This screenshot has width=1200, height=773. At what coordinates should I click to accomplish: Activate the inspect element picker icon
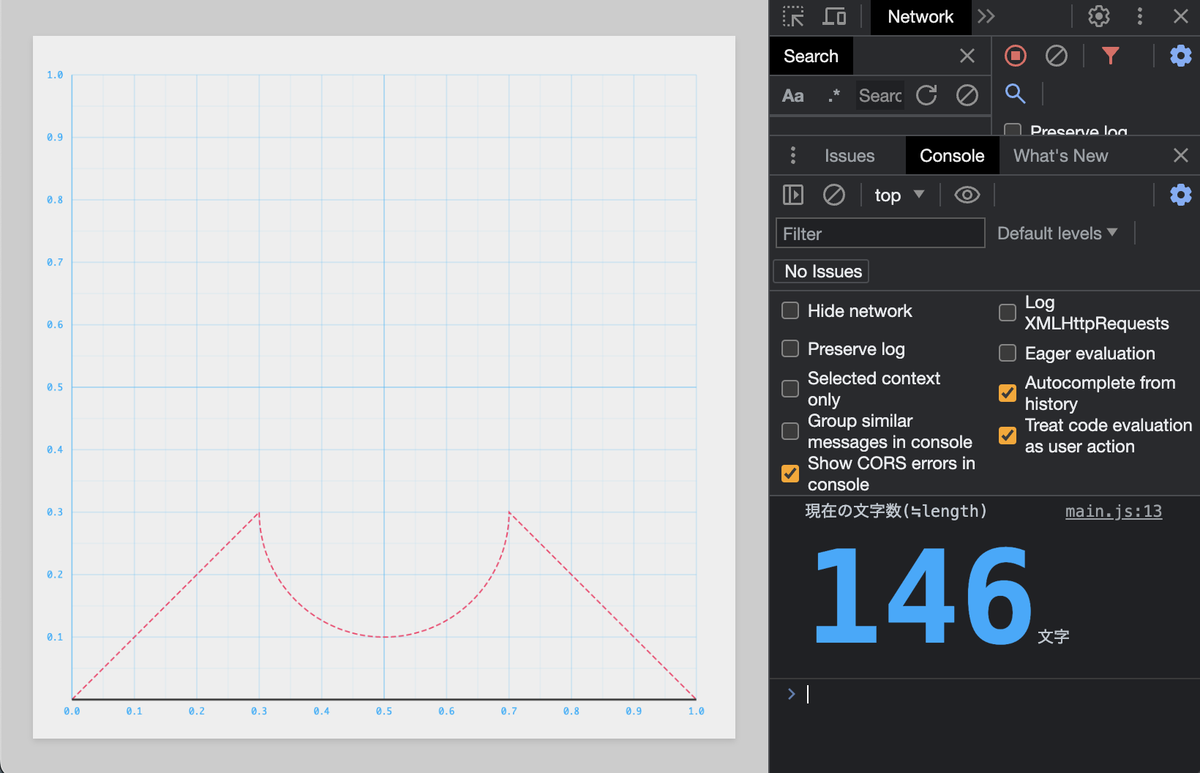794,17
